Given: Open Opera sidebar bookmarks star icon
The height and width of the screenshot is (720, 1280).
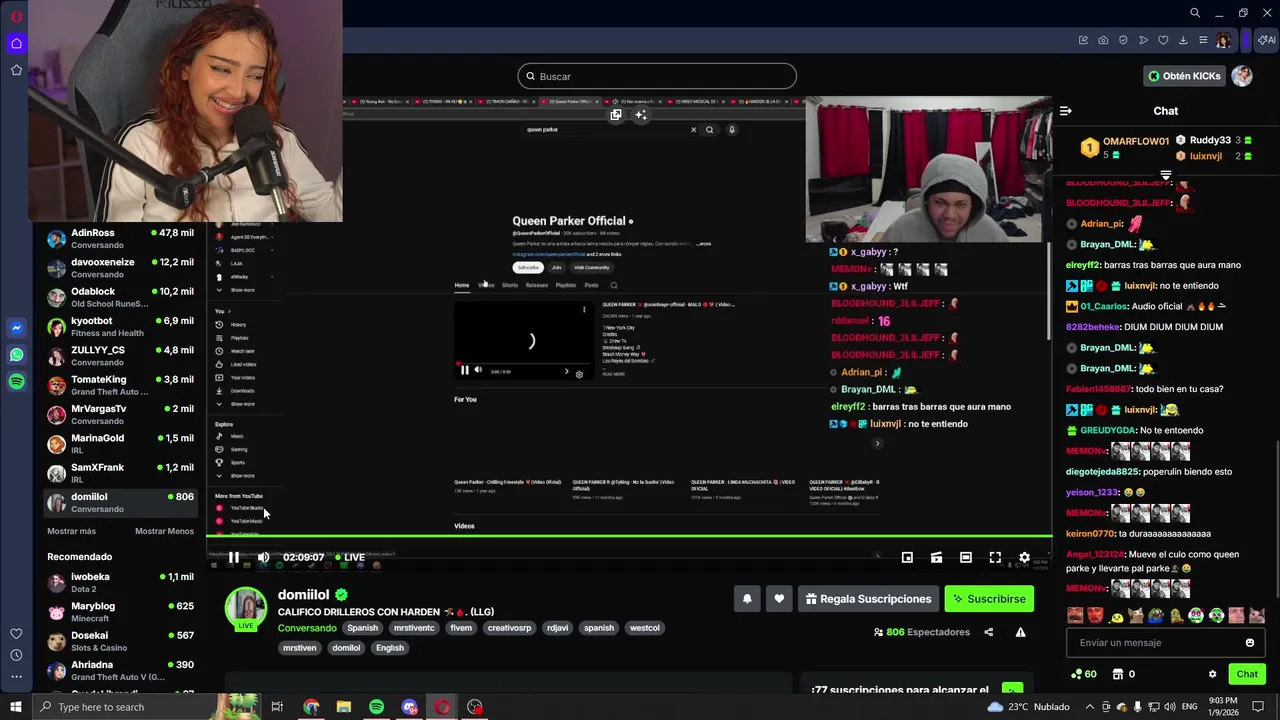Looking at the screenshot, I should click(x=16, y=70).
